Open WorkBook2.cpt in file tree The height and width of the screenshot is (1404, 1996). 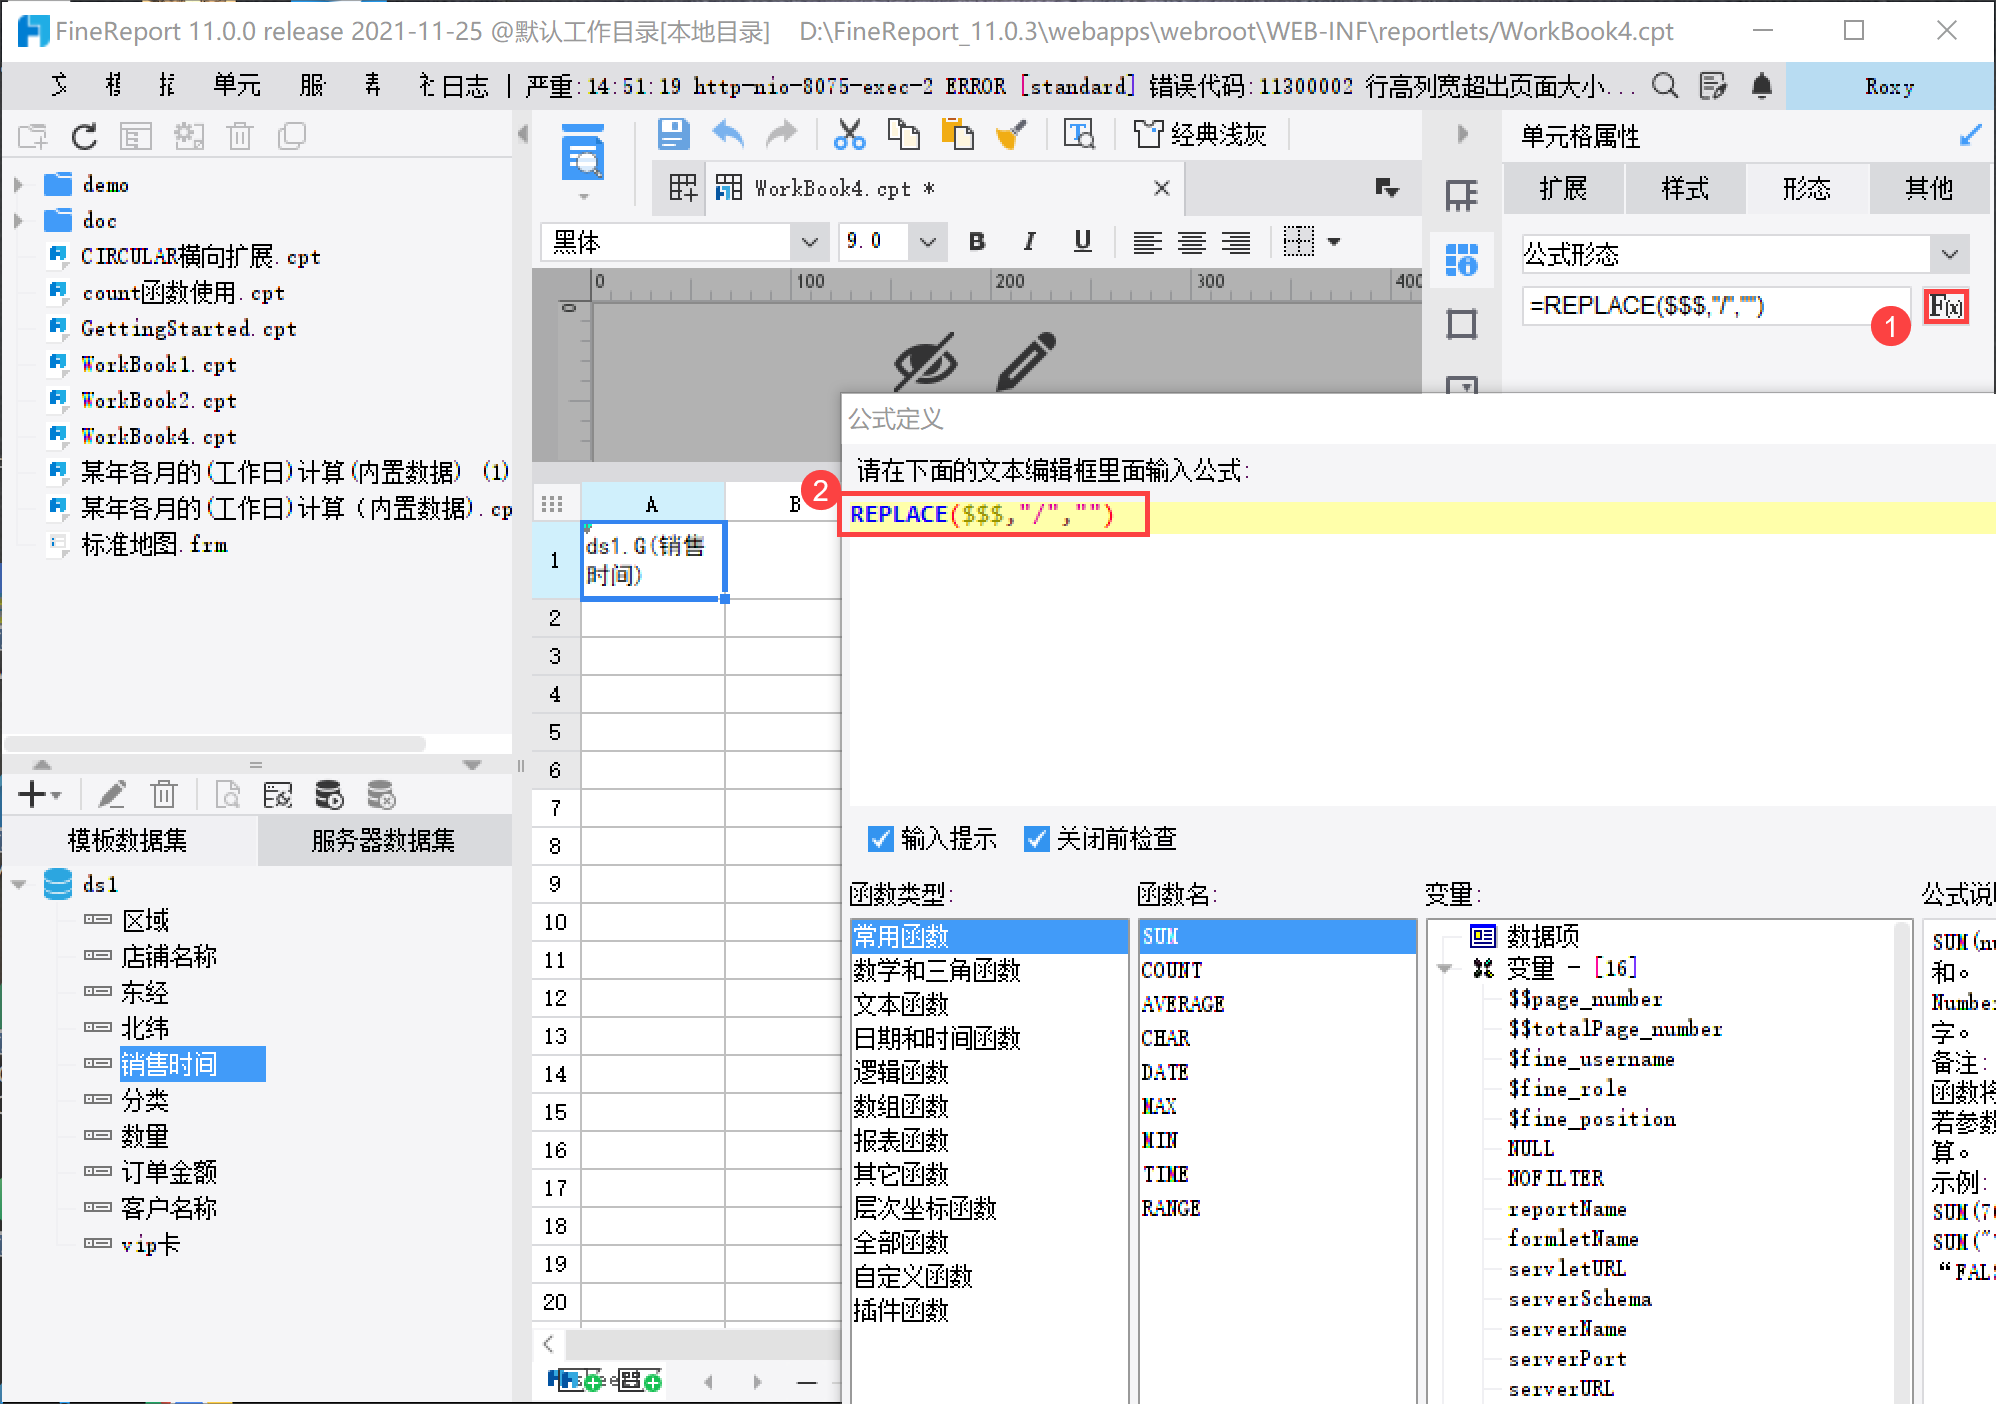point(158,400)
